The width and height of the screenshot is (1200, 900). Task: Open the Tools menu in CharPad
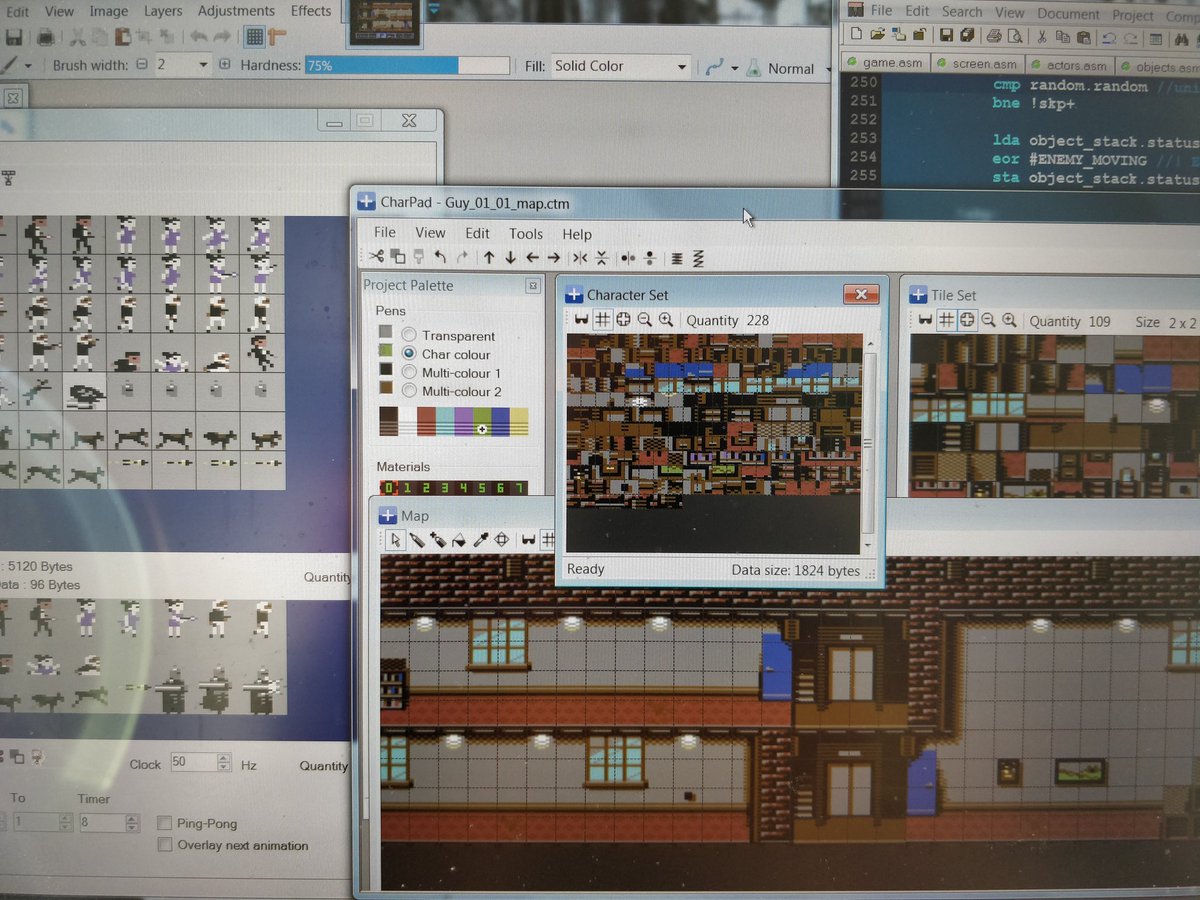coord(526,233)
